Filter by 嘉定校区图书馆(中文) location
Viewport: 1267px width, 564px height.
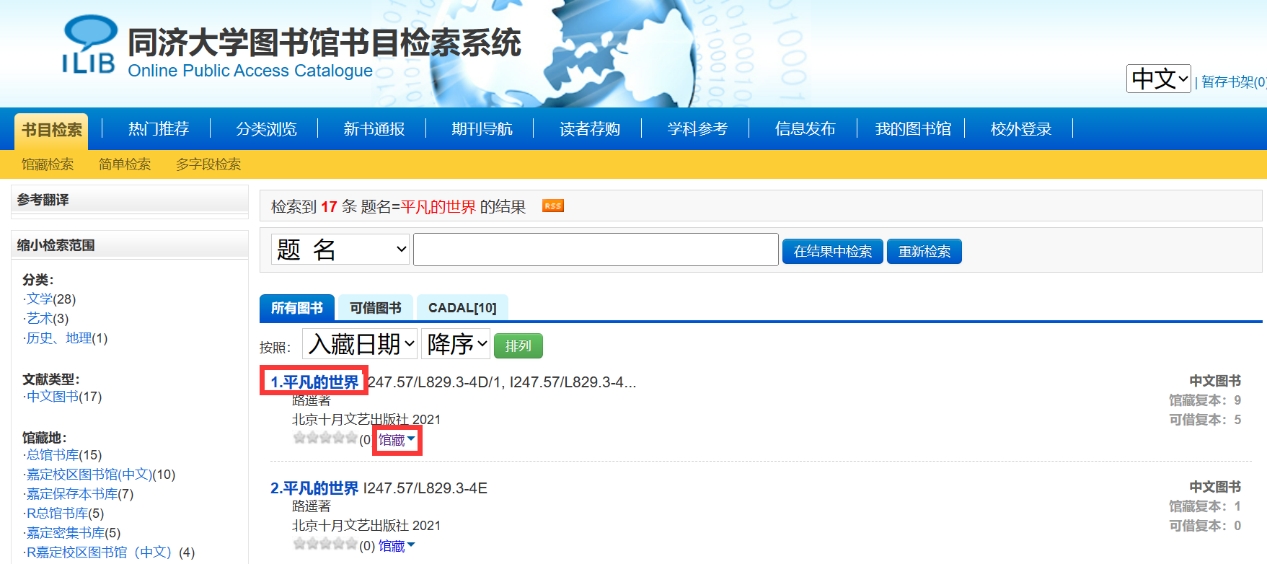tap(89, 474)
